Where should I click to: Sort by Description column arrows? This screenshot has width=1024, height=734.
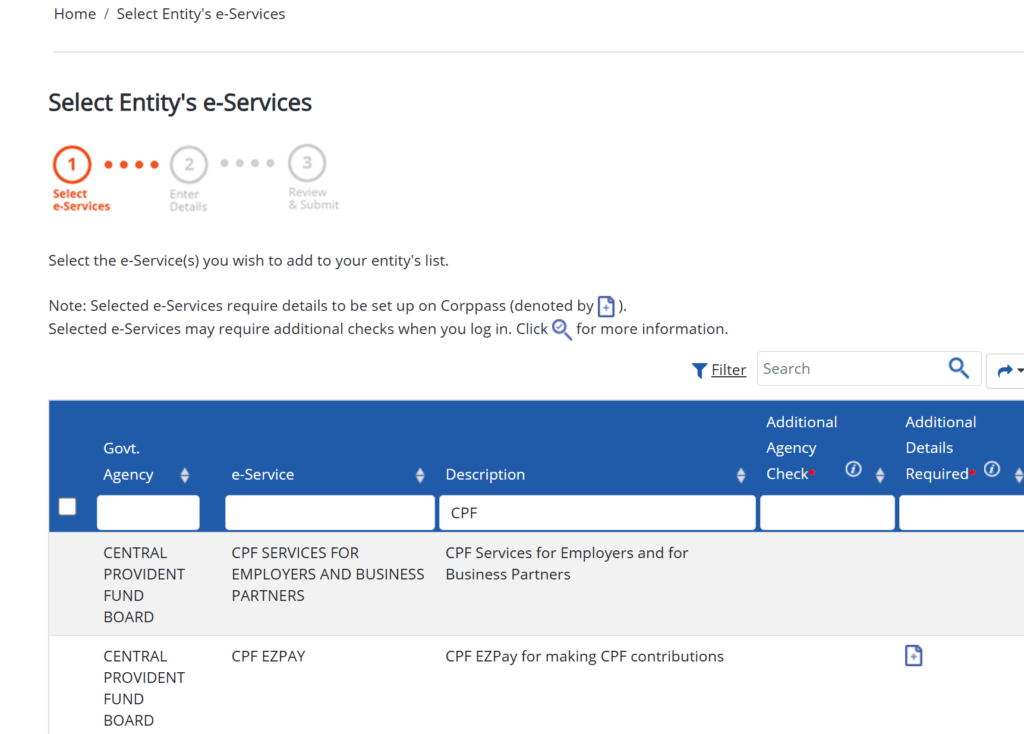(741, 475)
